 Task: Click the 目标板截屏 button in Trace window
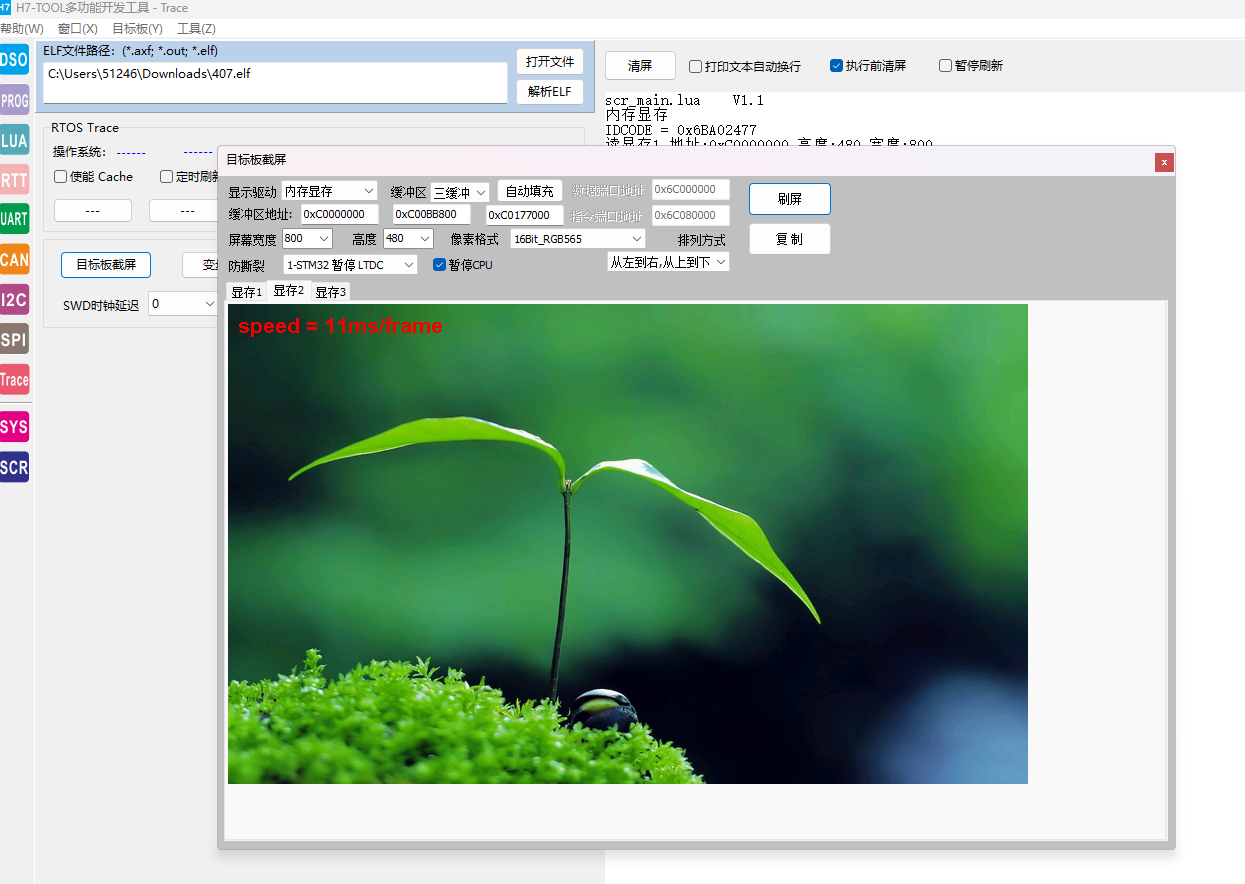pos(106,265)
